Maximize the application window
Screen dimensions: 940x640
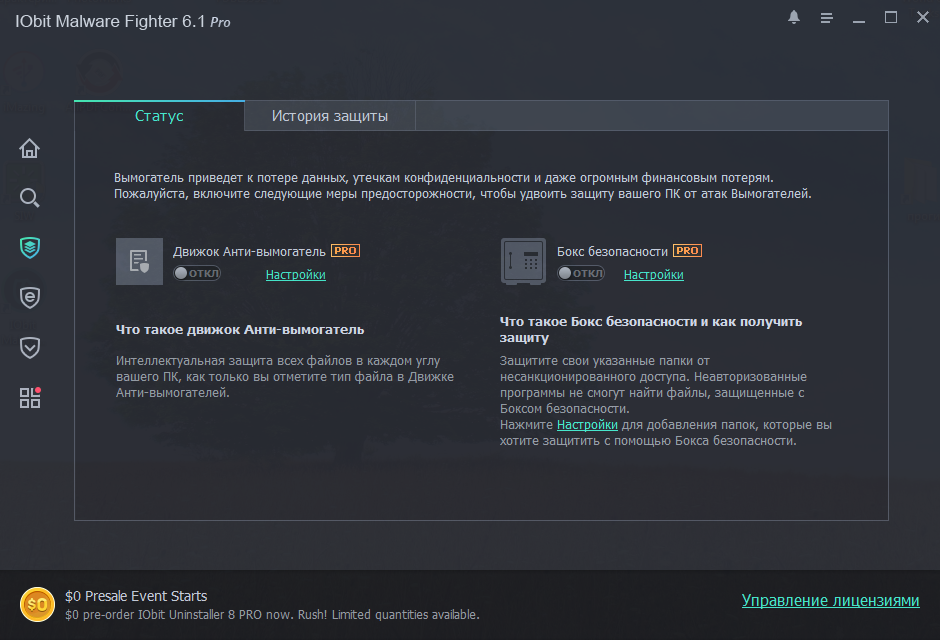tap(891, 17)
